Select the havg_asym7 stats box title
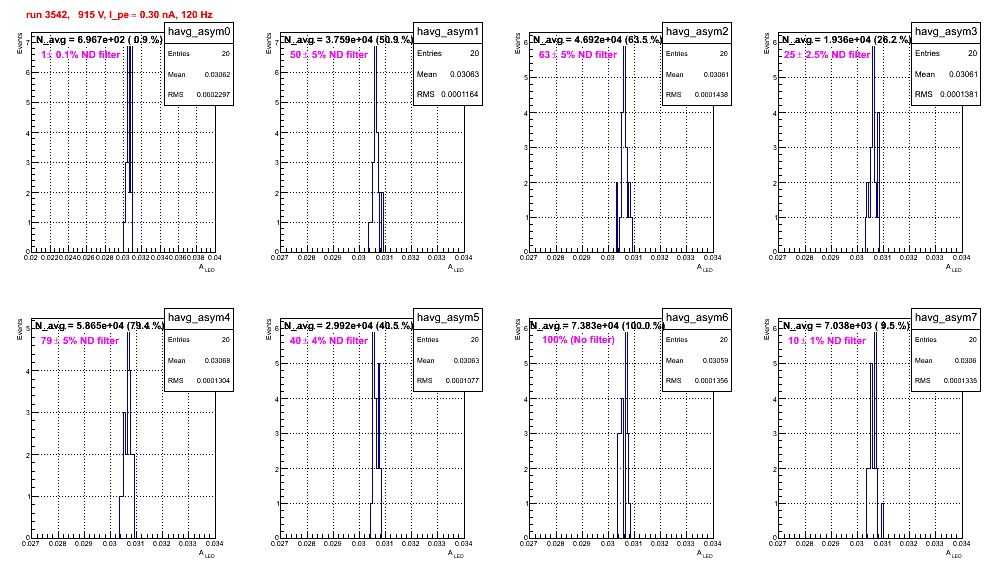The image size is (996, 572). [946, 317]
